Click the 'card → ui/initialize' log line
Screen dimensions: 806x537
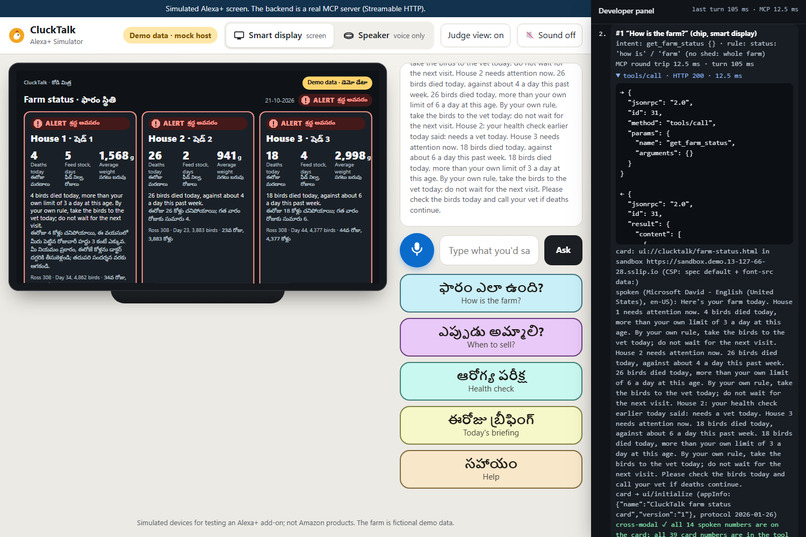698,504
